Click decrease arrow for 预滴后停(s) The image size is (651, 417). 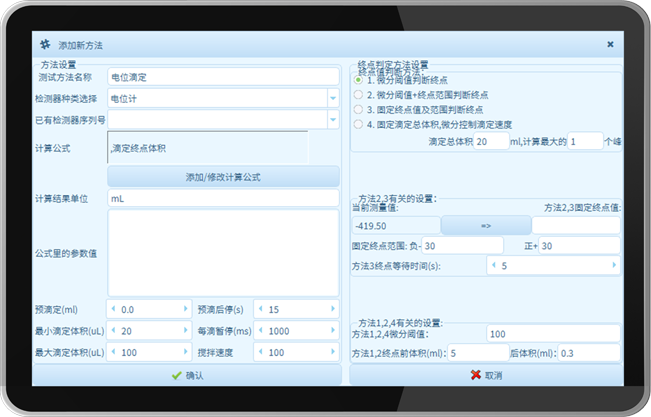coord(260,309)
